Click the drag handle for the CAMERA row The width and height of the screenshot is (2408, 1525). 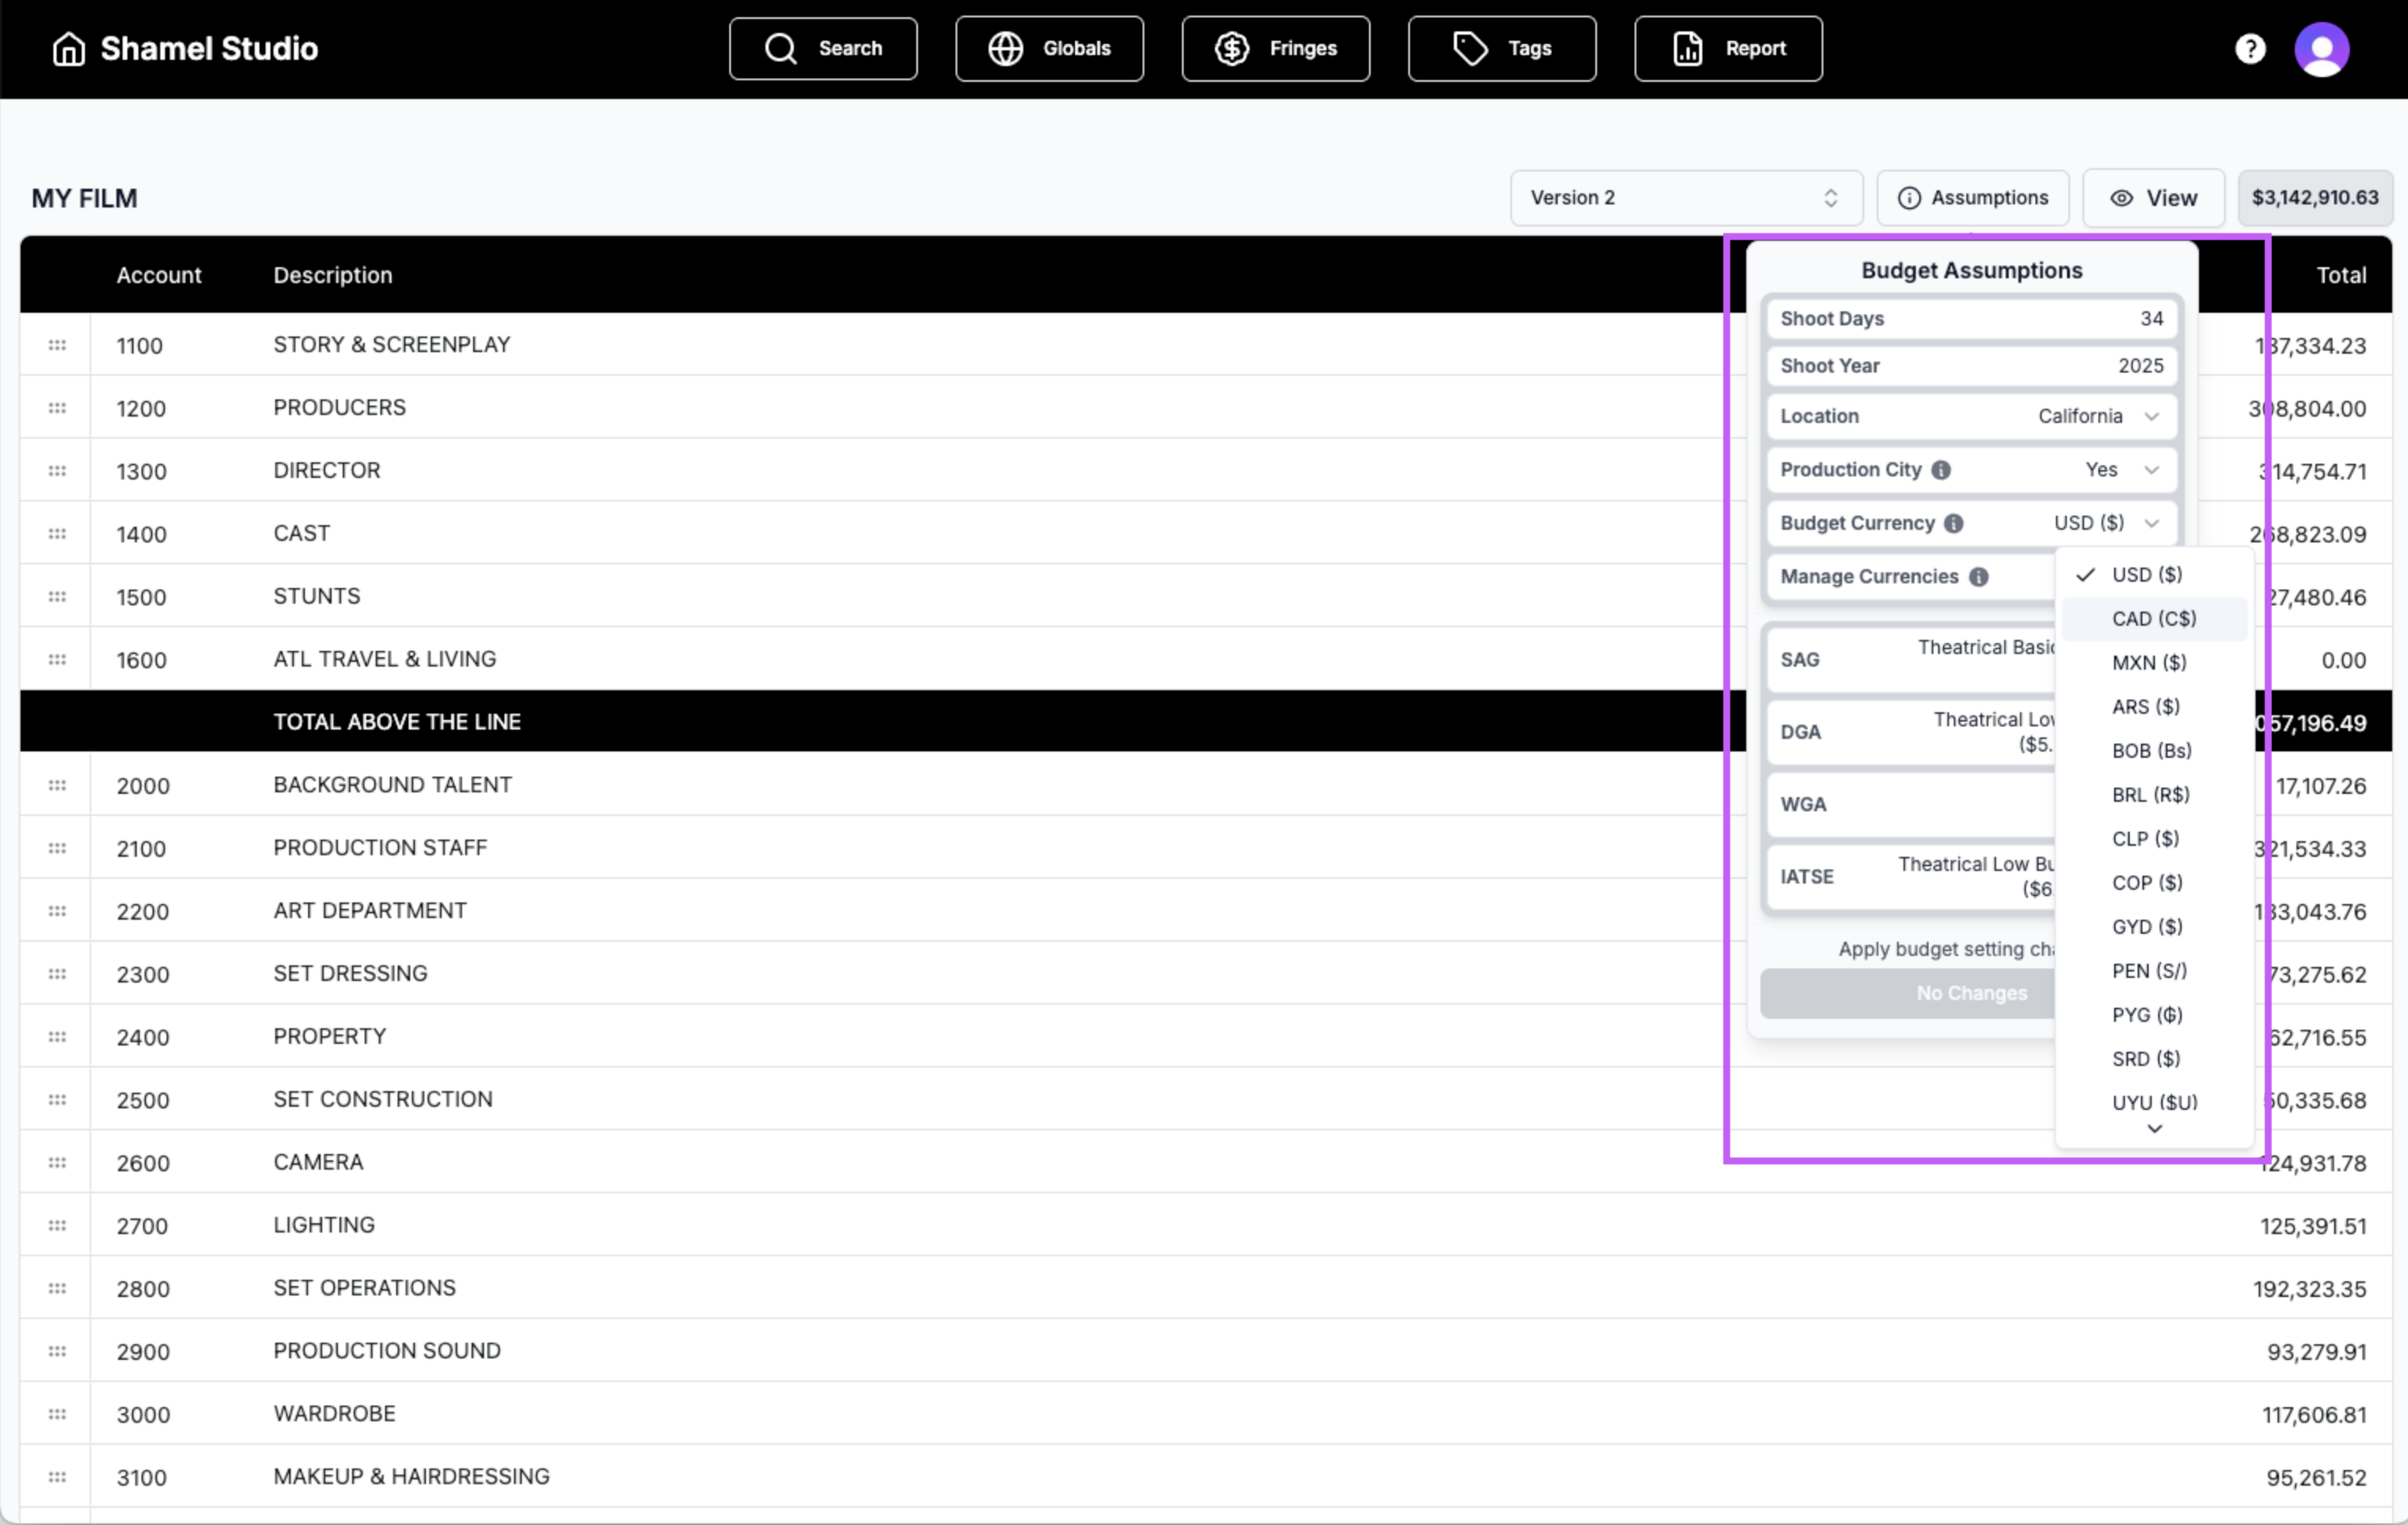point(57,1163)
